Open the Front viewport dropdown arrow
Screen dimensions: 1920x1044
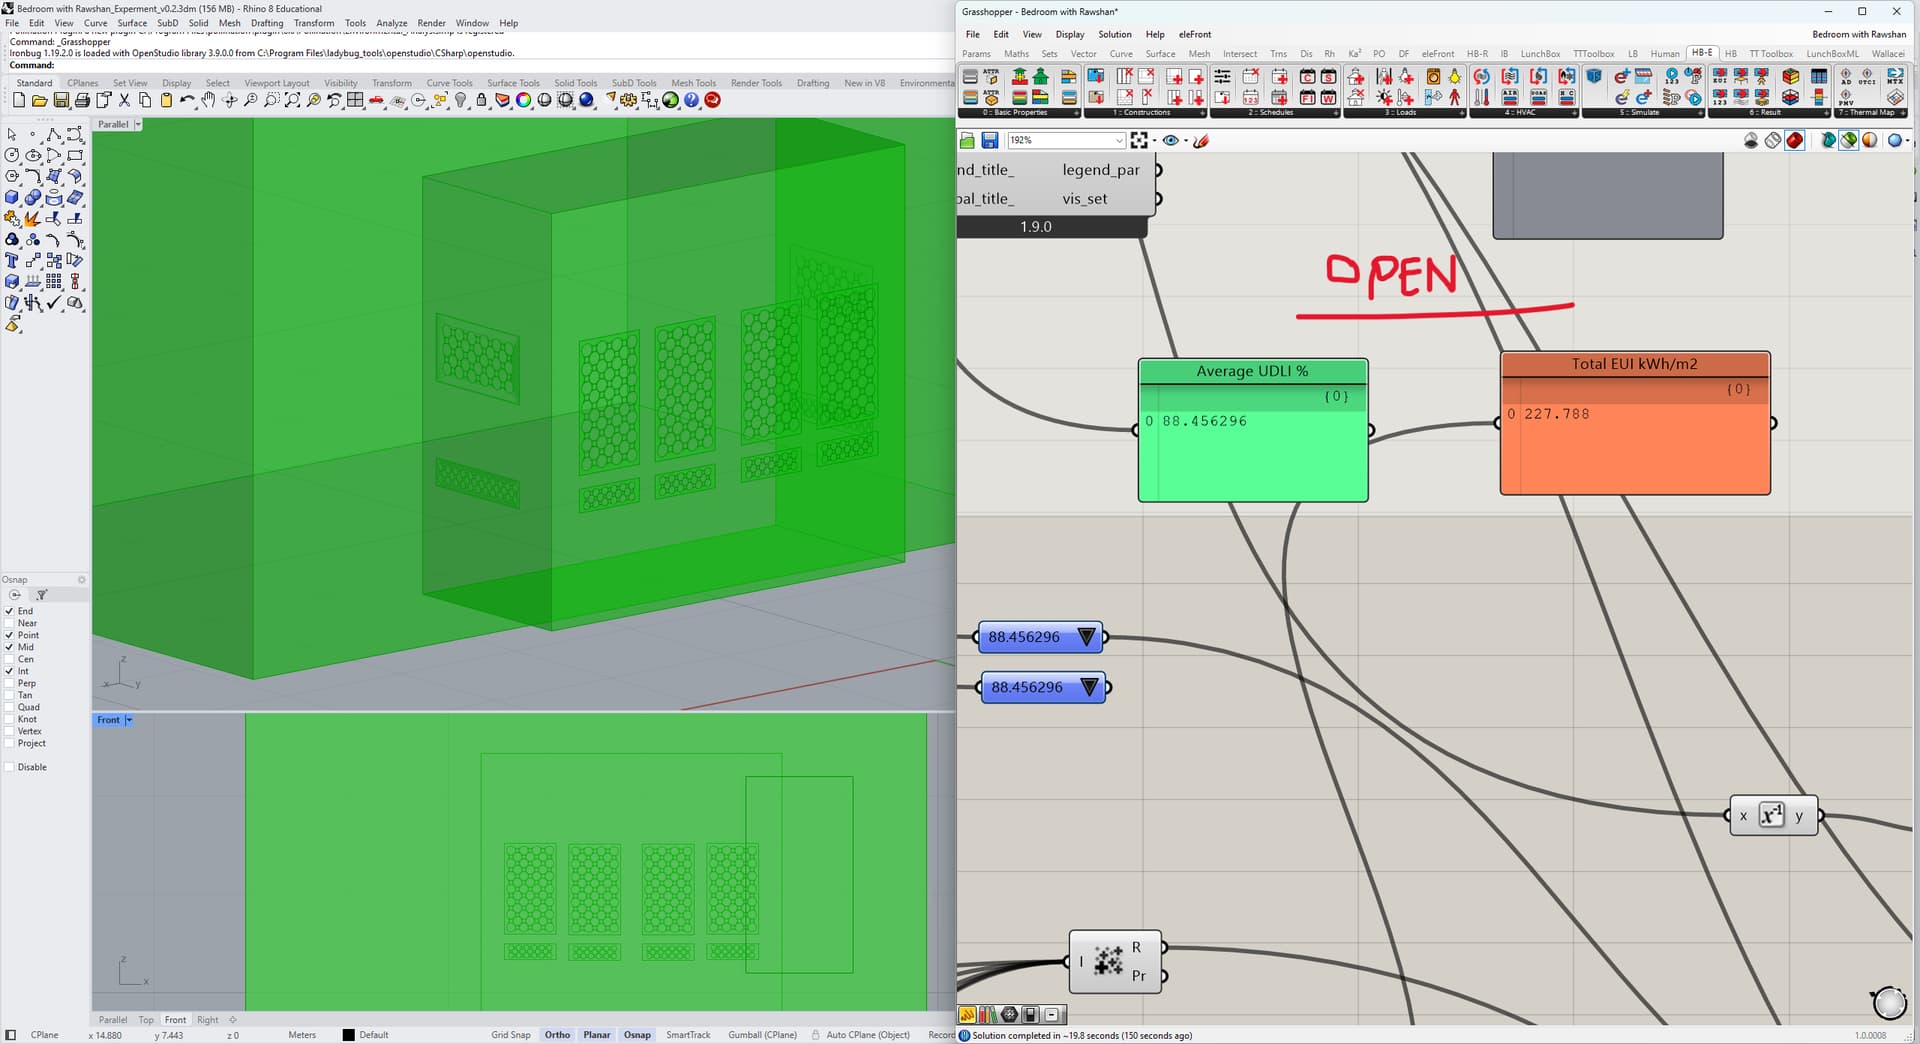(129, 720)
